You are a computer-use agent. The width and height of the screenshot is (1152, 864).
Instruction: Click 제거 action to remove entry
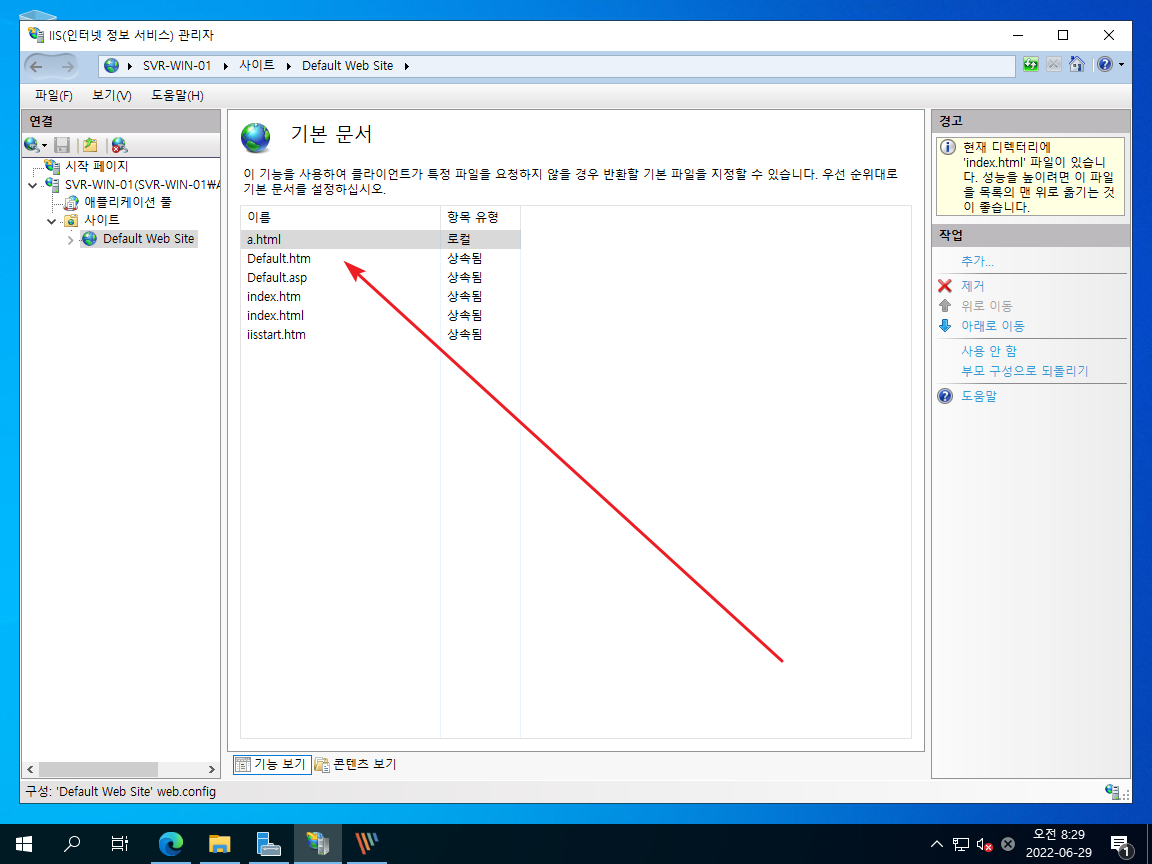click(973, 286)
